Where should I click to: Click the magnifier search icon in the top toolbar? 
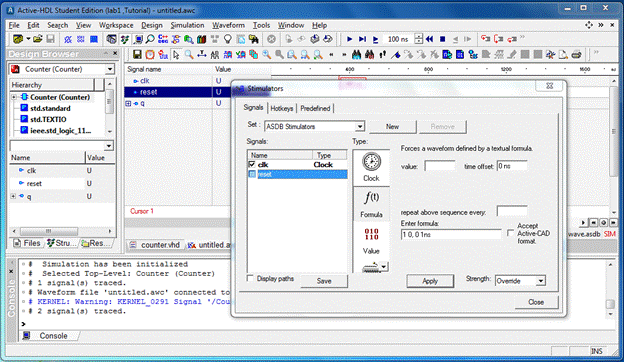[150, 39]
